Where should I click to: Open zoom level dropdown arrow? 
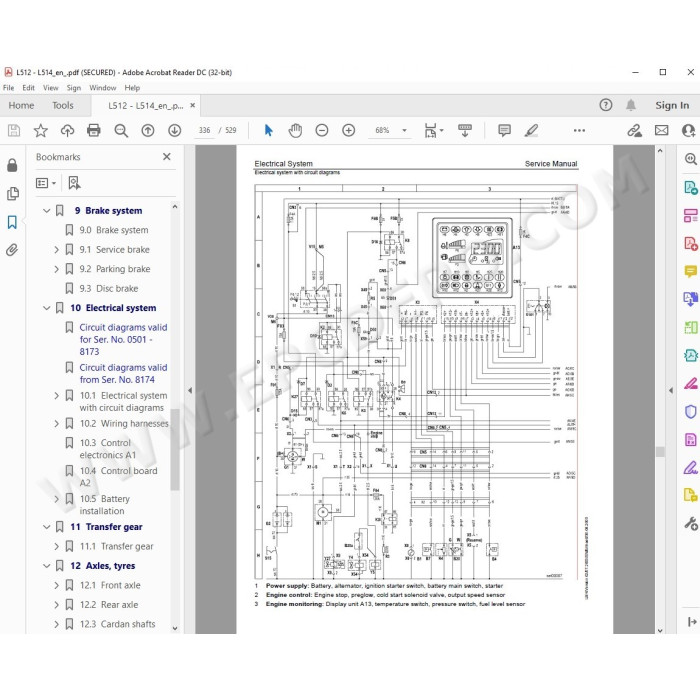pyautogui.click(x=404, y=130)
